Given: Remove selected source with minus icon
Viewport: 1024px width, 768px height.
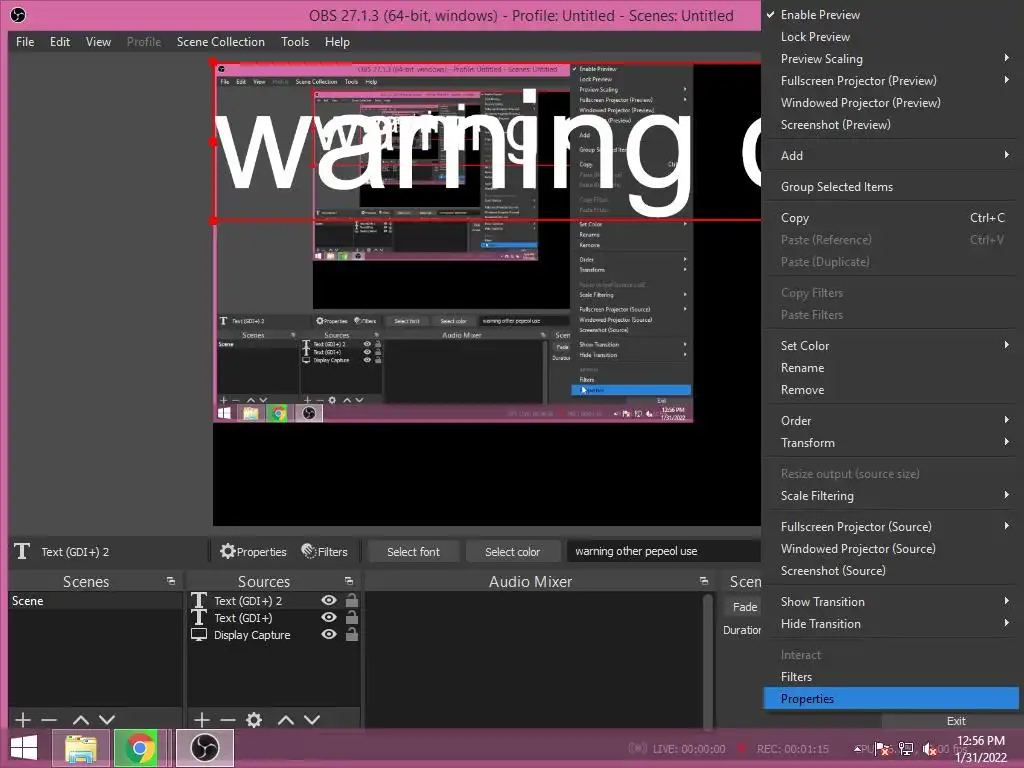Looking at the screenshot, I should pyautogui.click(x=228, y=720).
